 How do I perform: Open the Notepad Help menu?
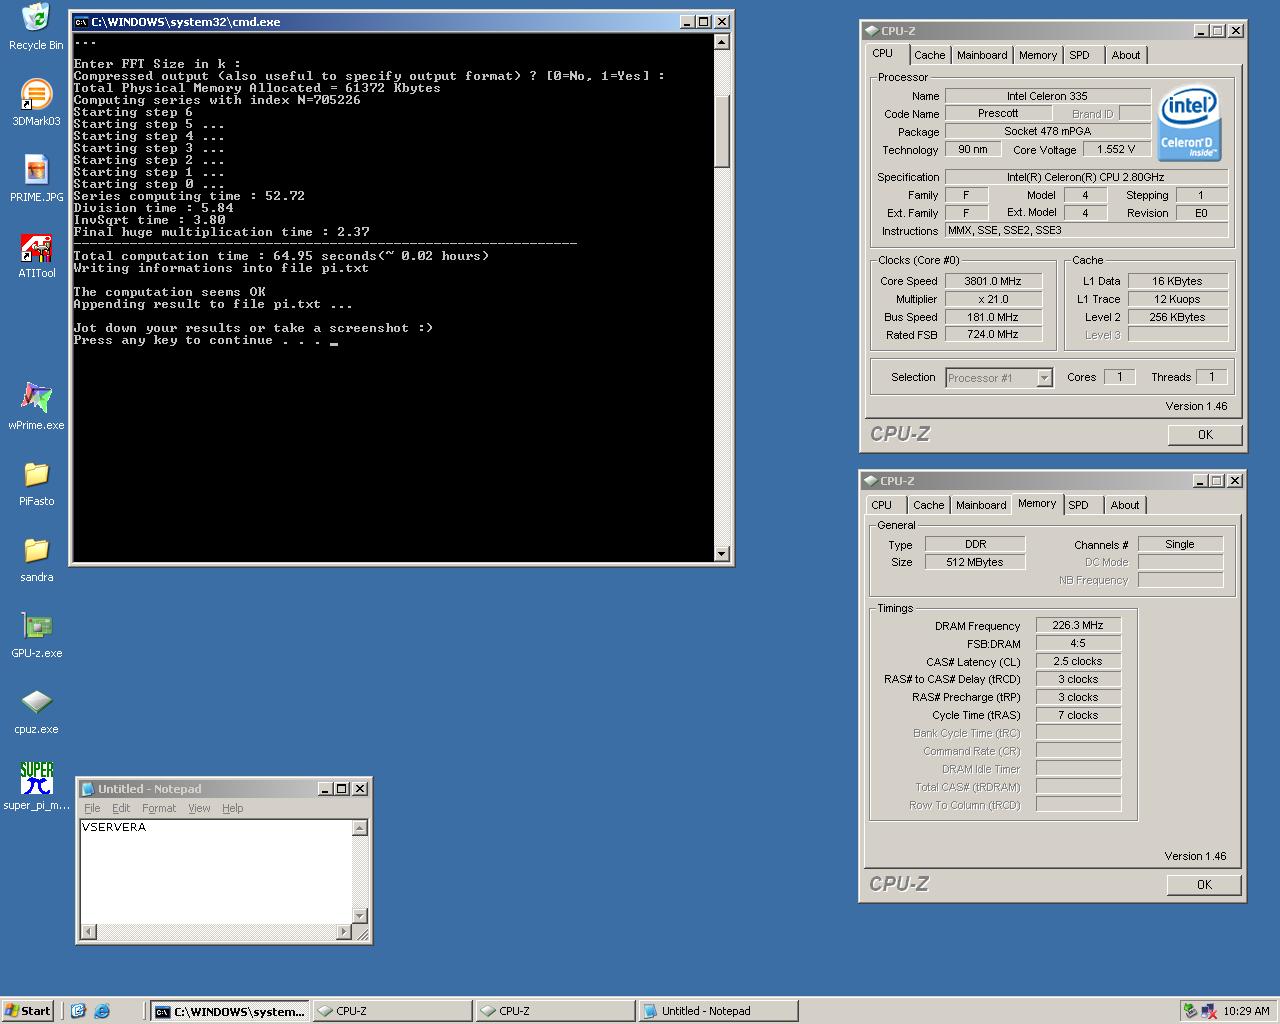(x=233, y=808)
